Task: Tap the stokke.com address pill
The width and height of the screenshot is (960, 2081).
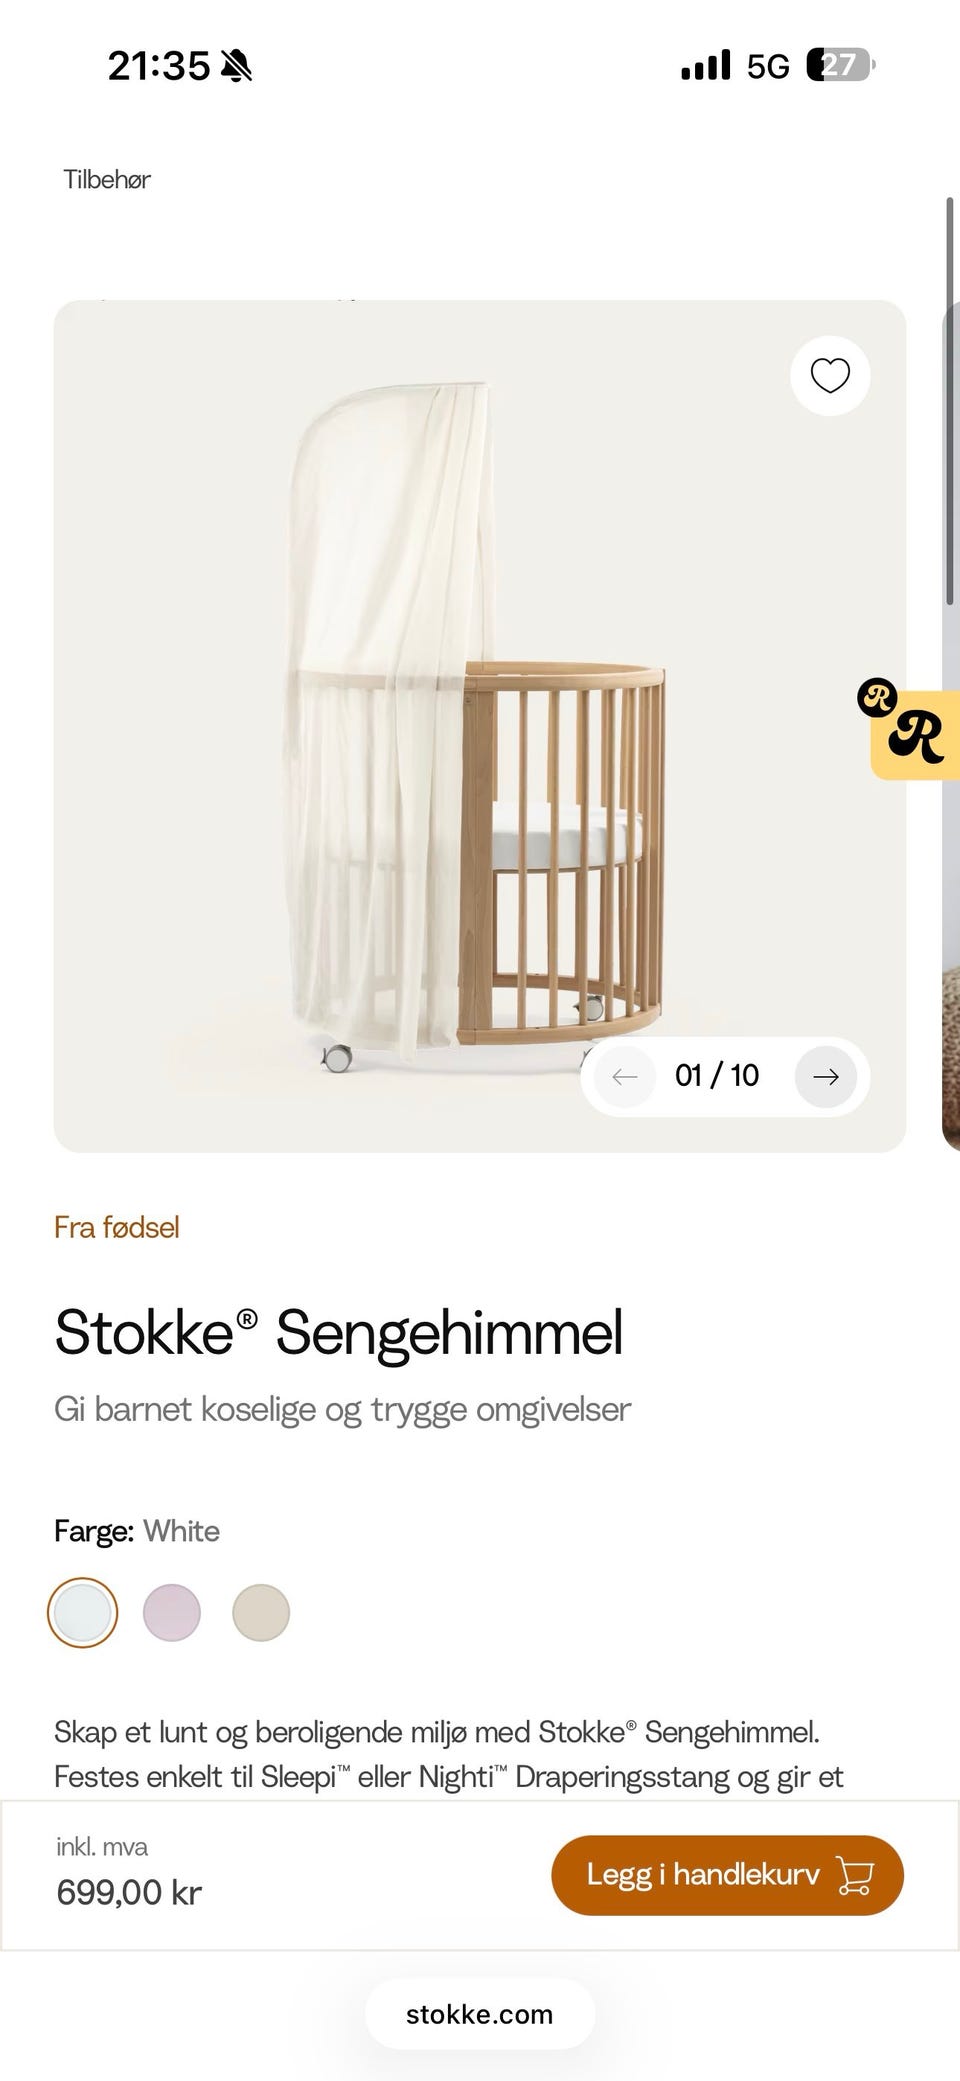Action: click(480, 2014)
